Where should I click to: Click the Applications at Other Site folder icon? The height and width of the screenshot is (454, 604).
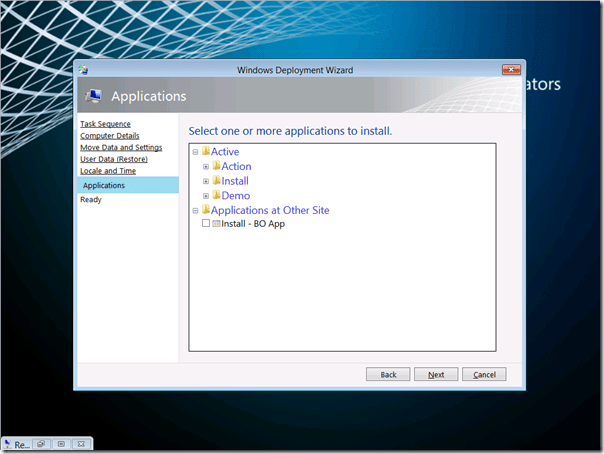pos(206,210)
